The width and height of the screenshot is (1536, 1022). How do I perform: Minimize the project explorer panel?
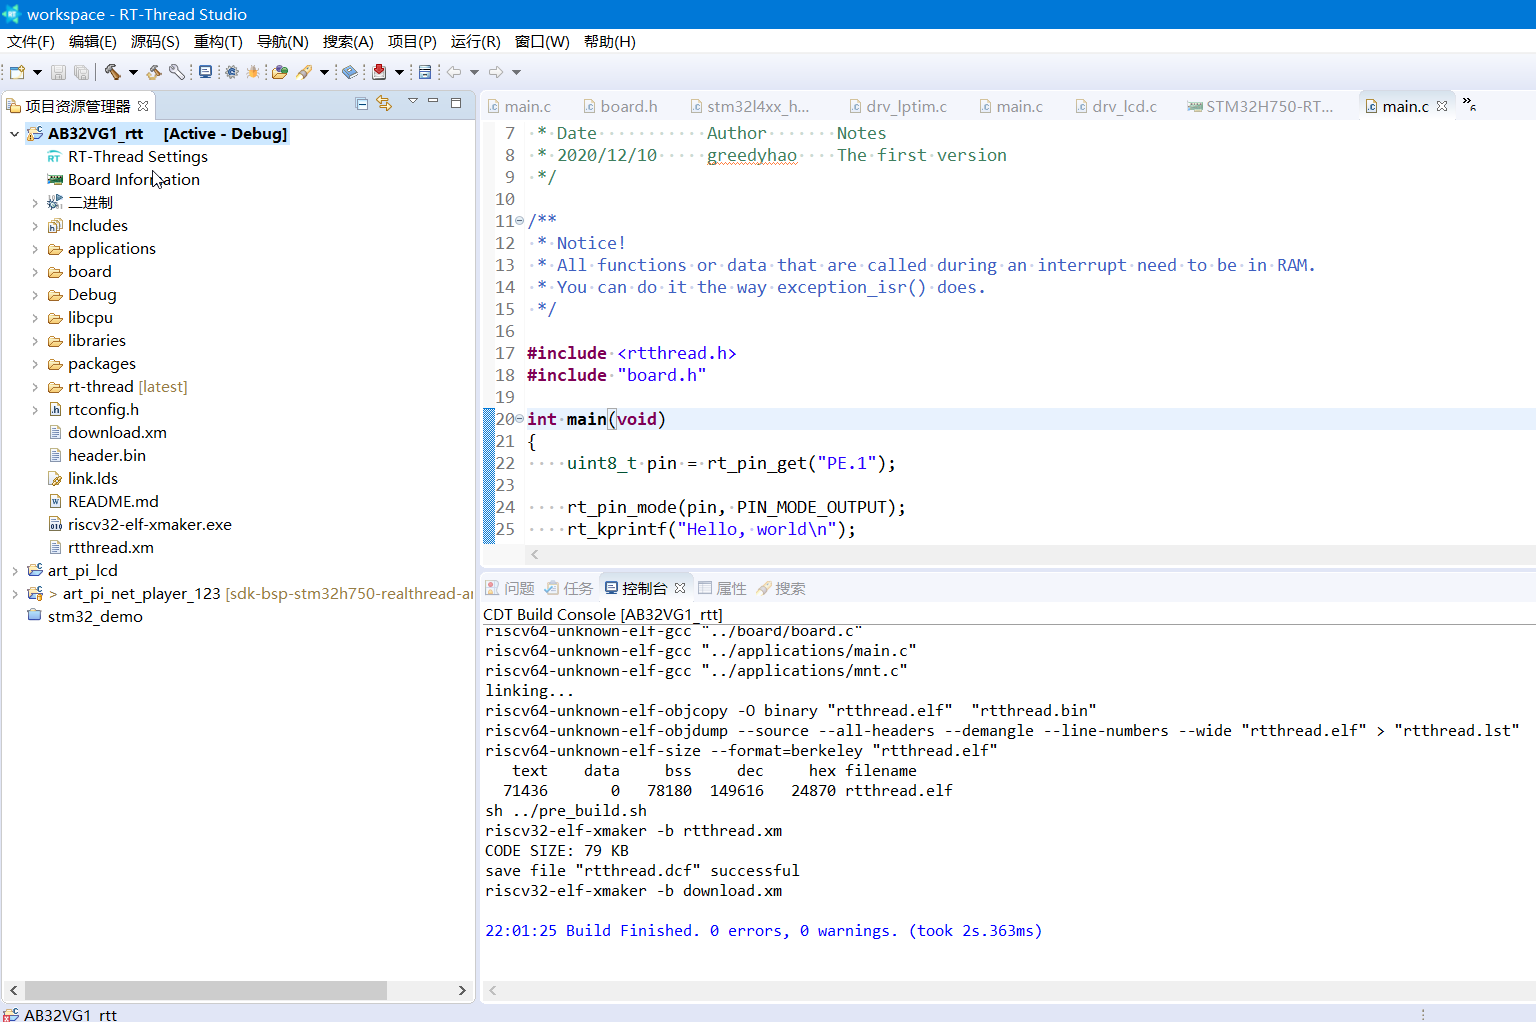click(x=433, y=102)
